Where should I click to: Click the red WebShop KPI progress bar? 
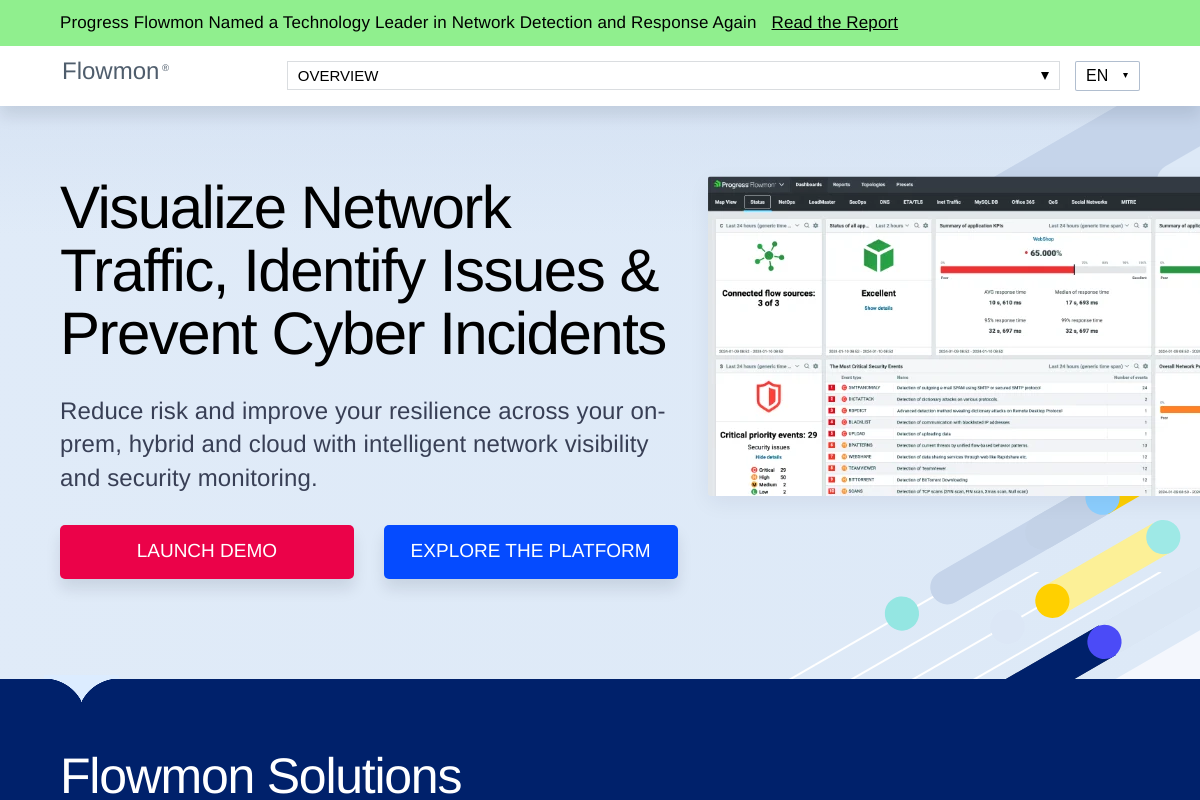1006,269
